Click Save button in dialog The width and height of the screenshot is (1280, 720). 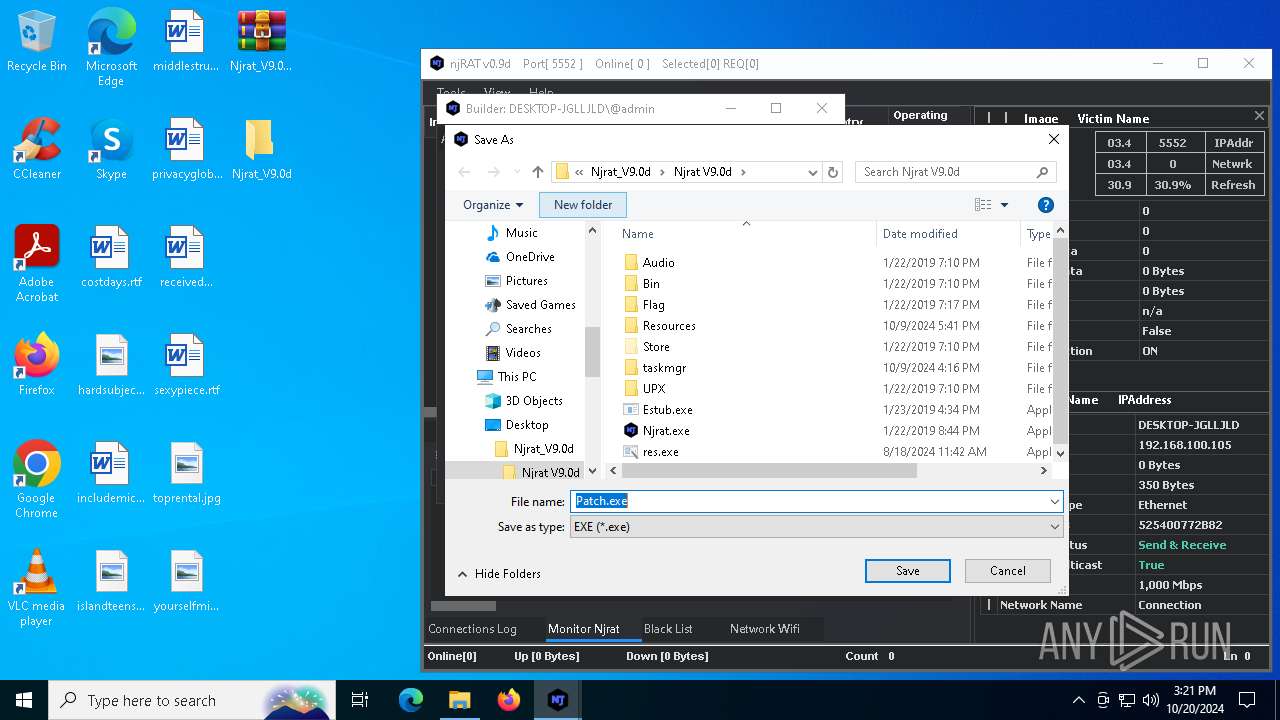pyautogui.click(x=908, y=571)
